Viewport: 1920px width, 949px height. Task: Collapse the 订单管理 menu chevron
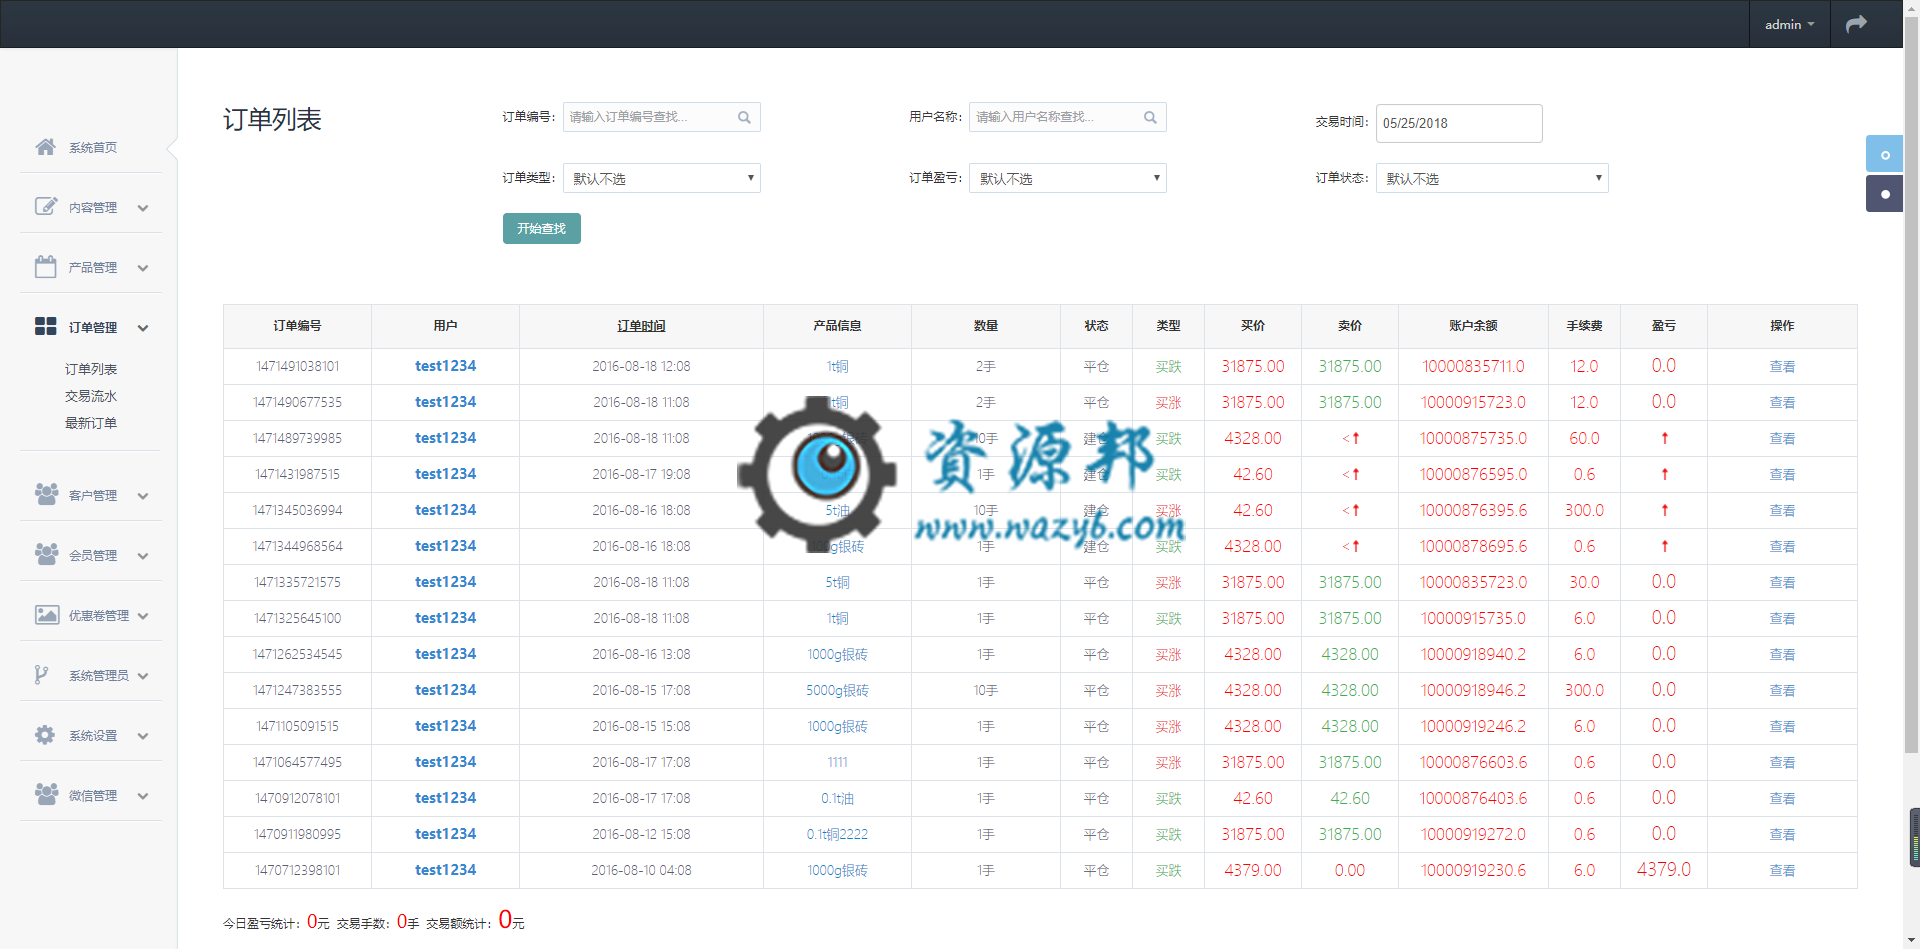(x=143, y=328)
